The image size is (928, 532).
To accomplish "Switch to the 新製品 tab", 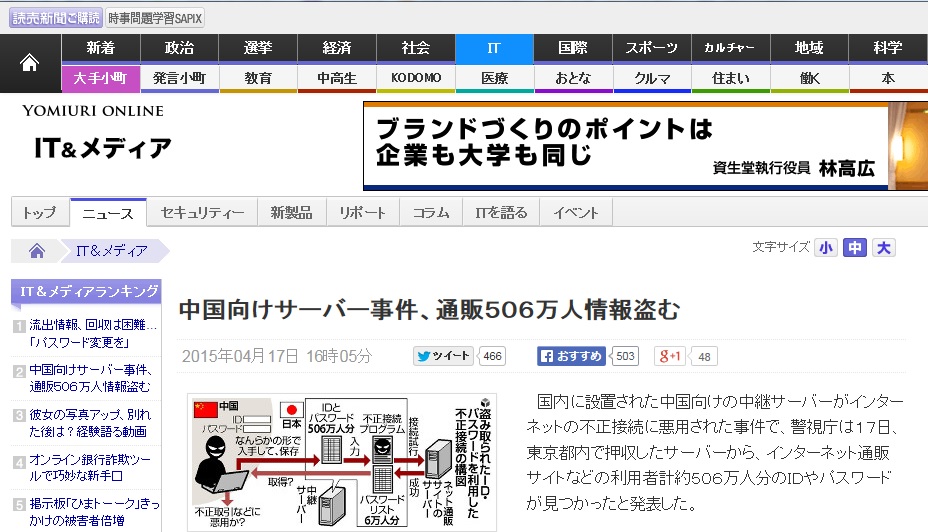I will click(291, 212).
